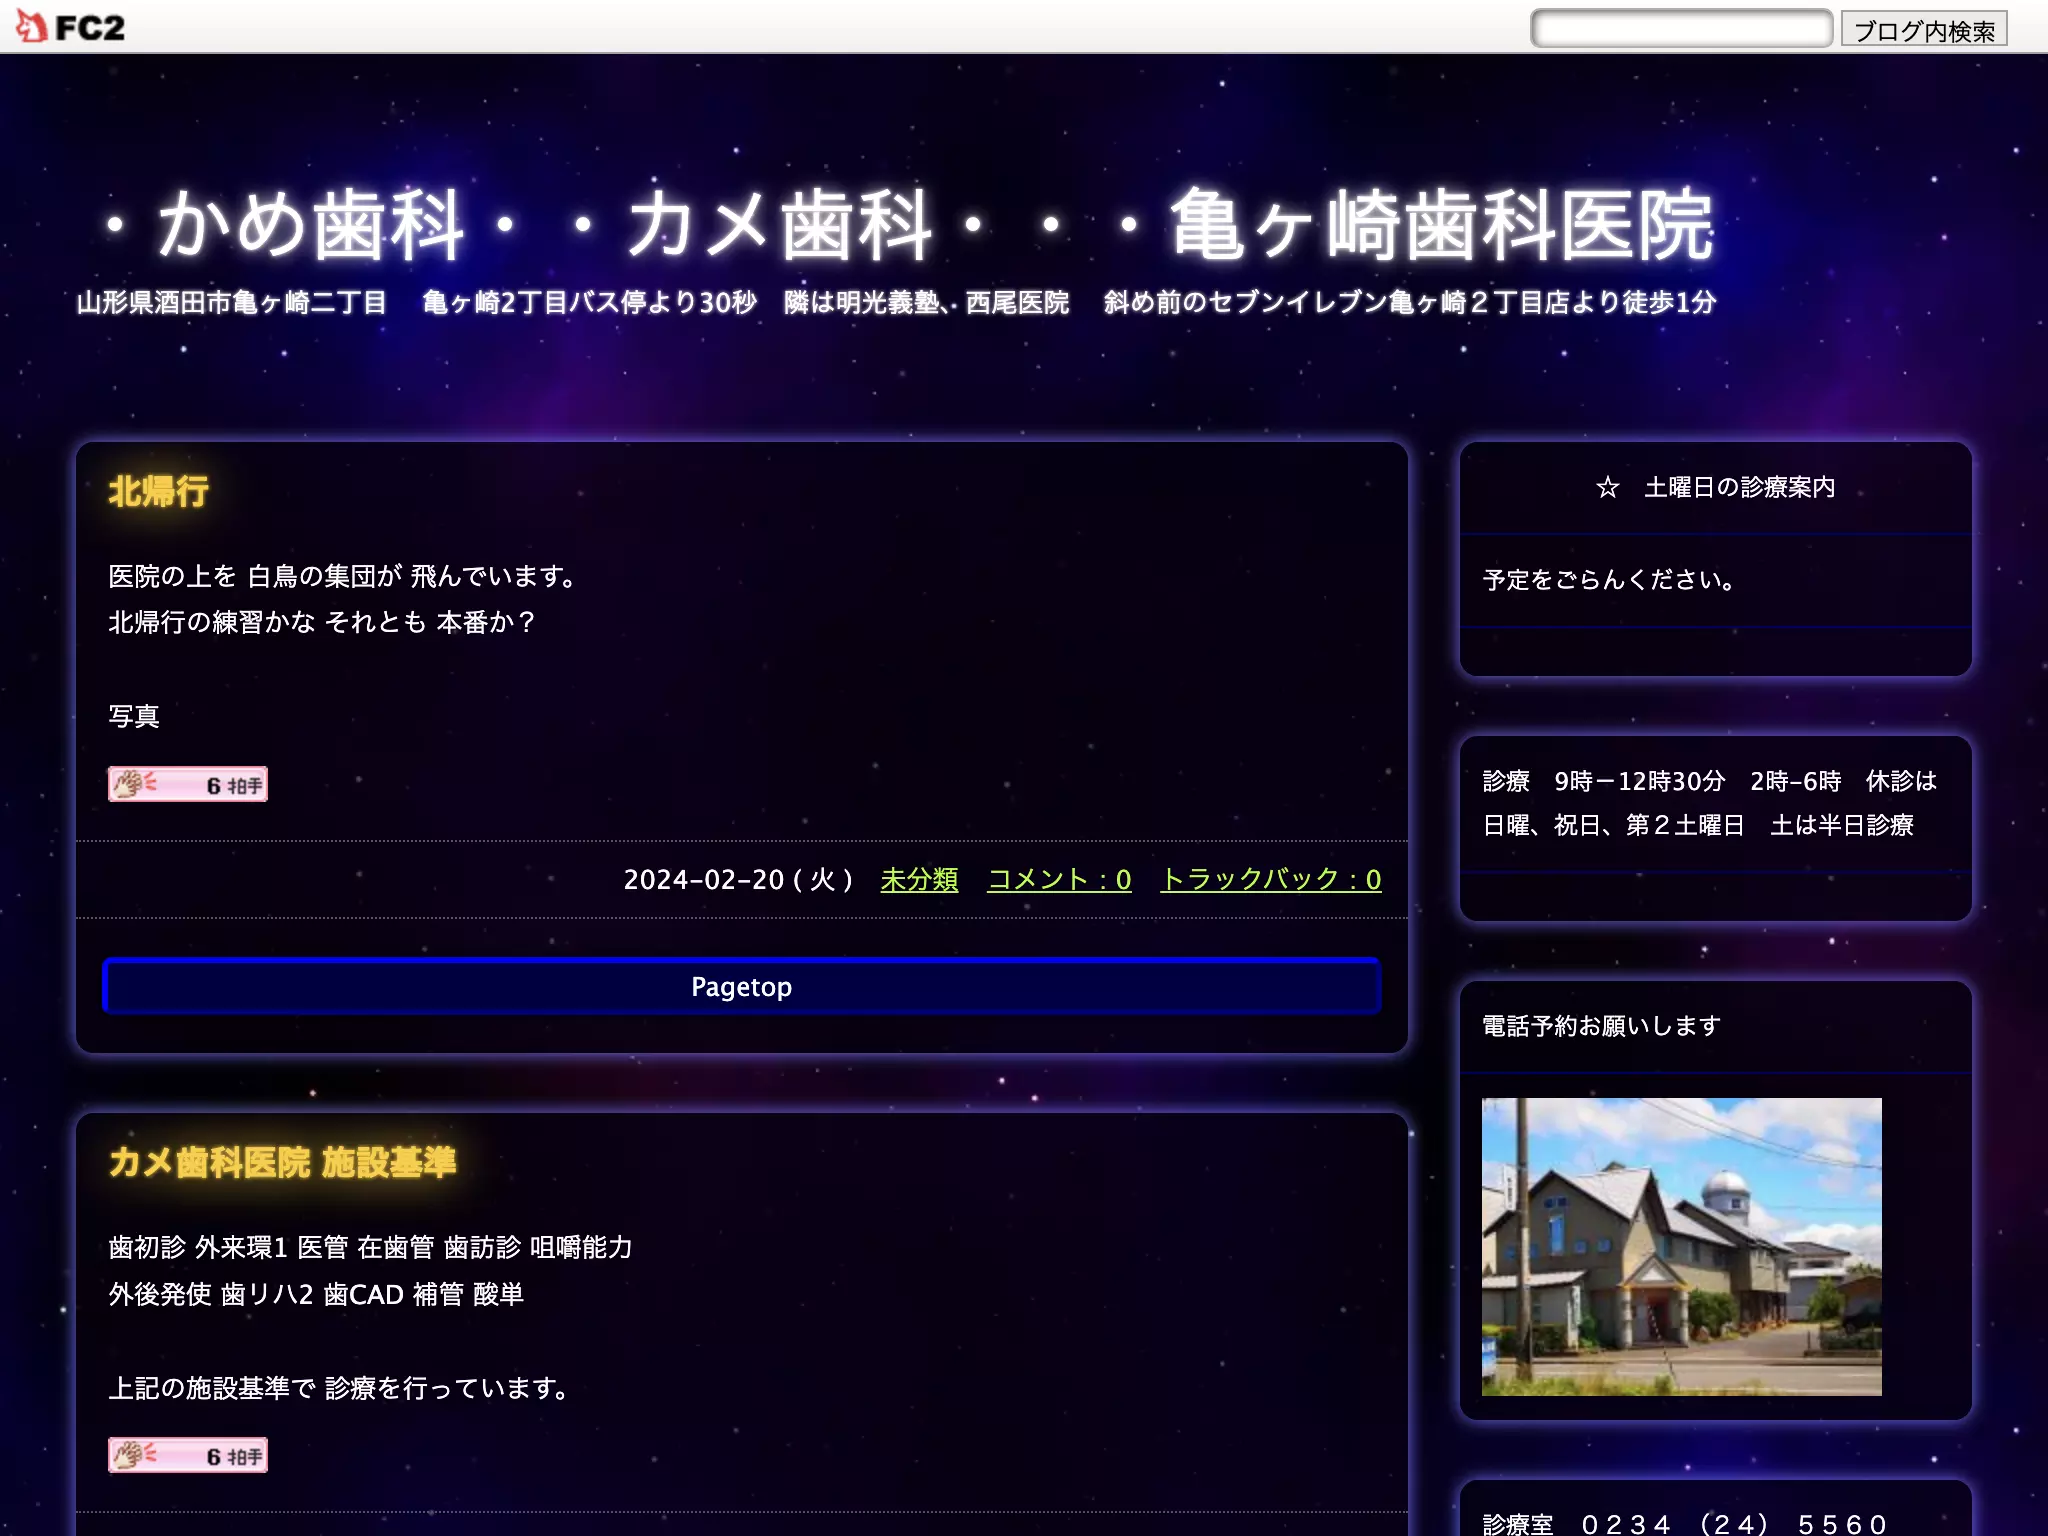Open the 未分類 category link
Image resolution: width=2048 pixels, height=1536 pixels.
(919, 879)
